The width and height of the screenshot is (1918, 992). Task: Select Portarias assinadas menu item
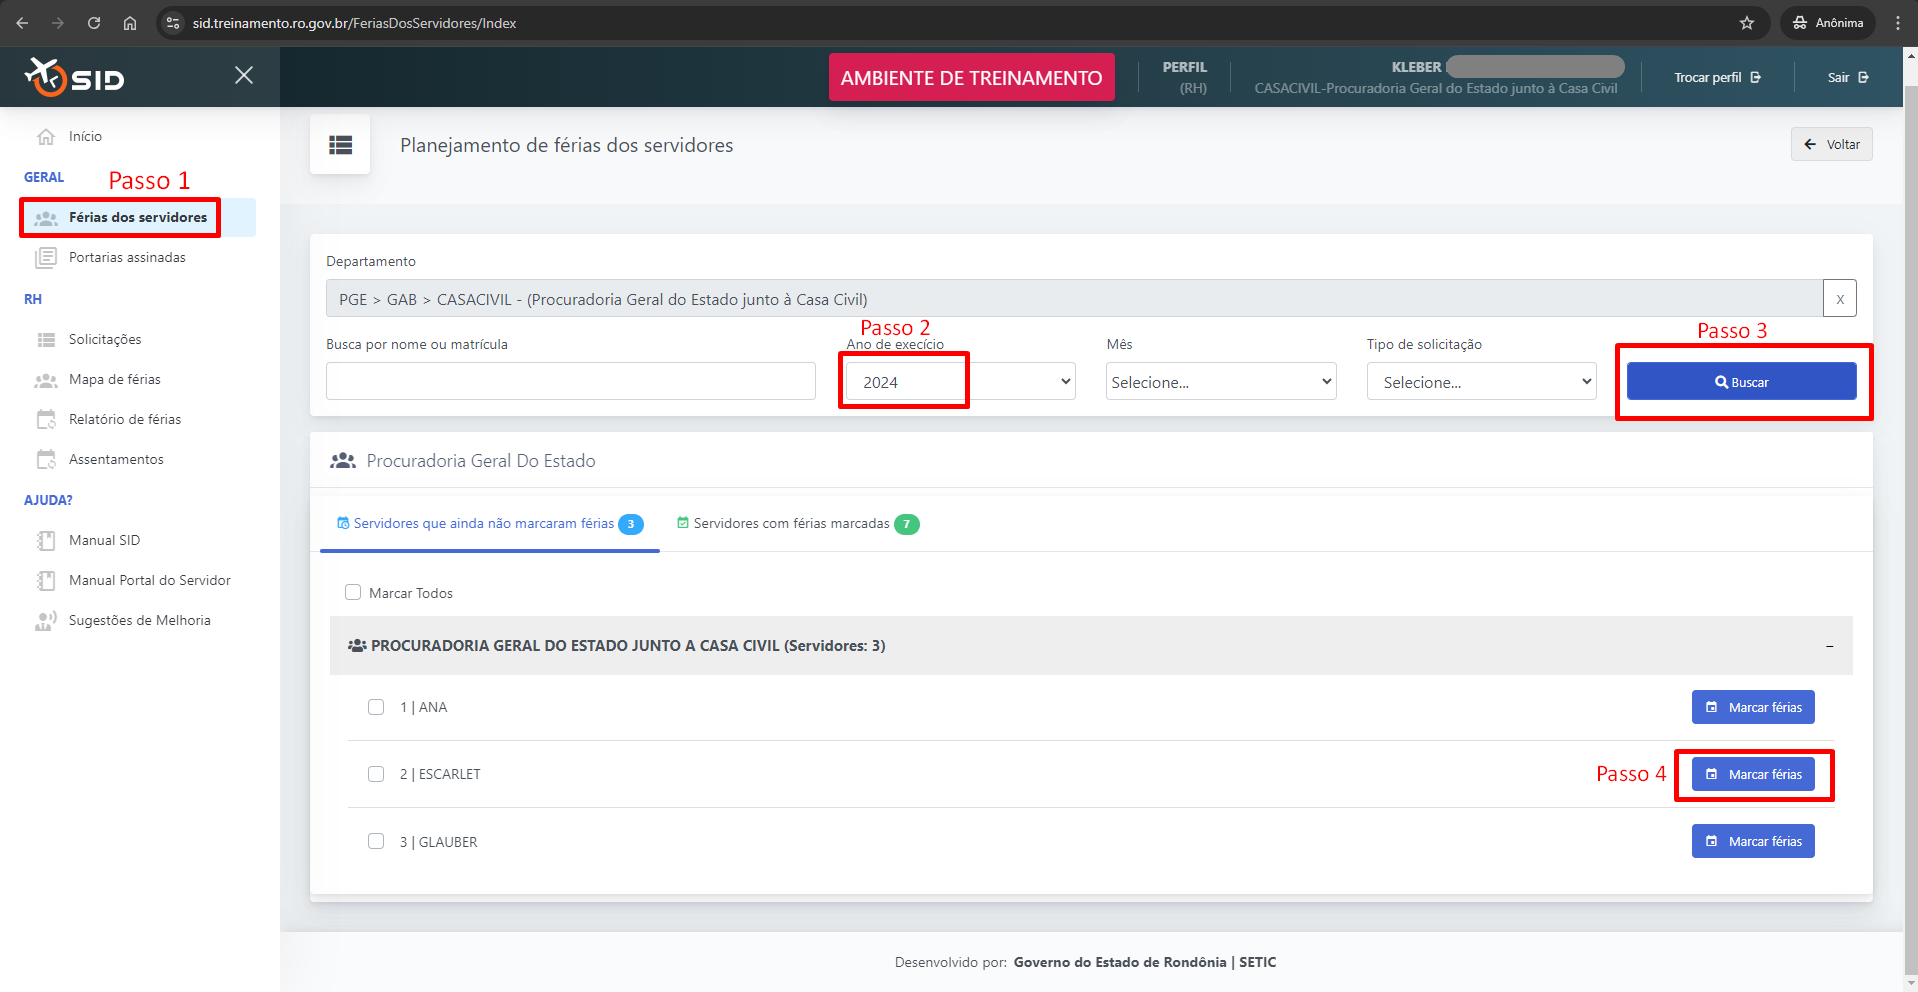[127, 257]
